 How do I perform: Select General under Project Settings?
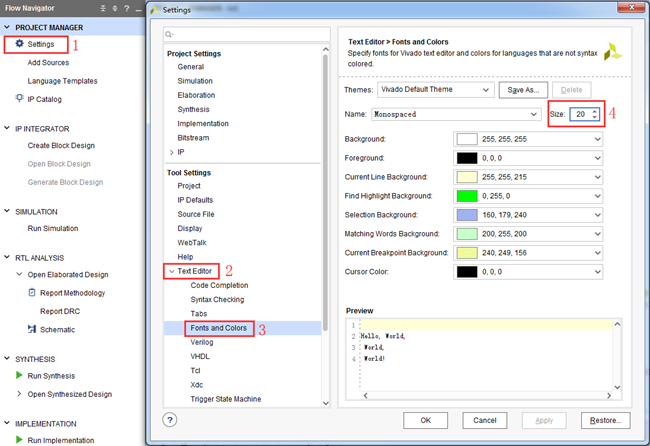(191, 67)
